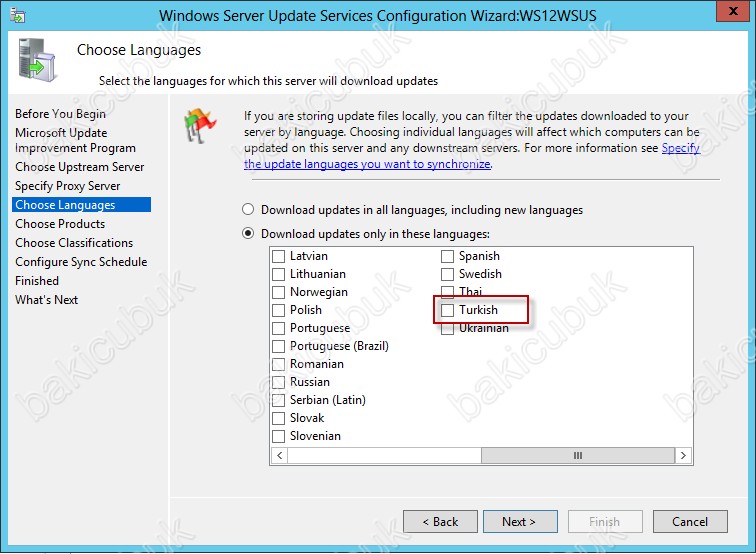Open Specify Proxy Server step
Viewport: 756px width, 554px height.
tap(68, 186)
